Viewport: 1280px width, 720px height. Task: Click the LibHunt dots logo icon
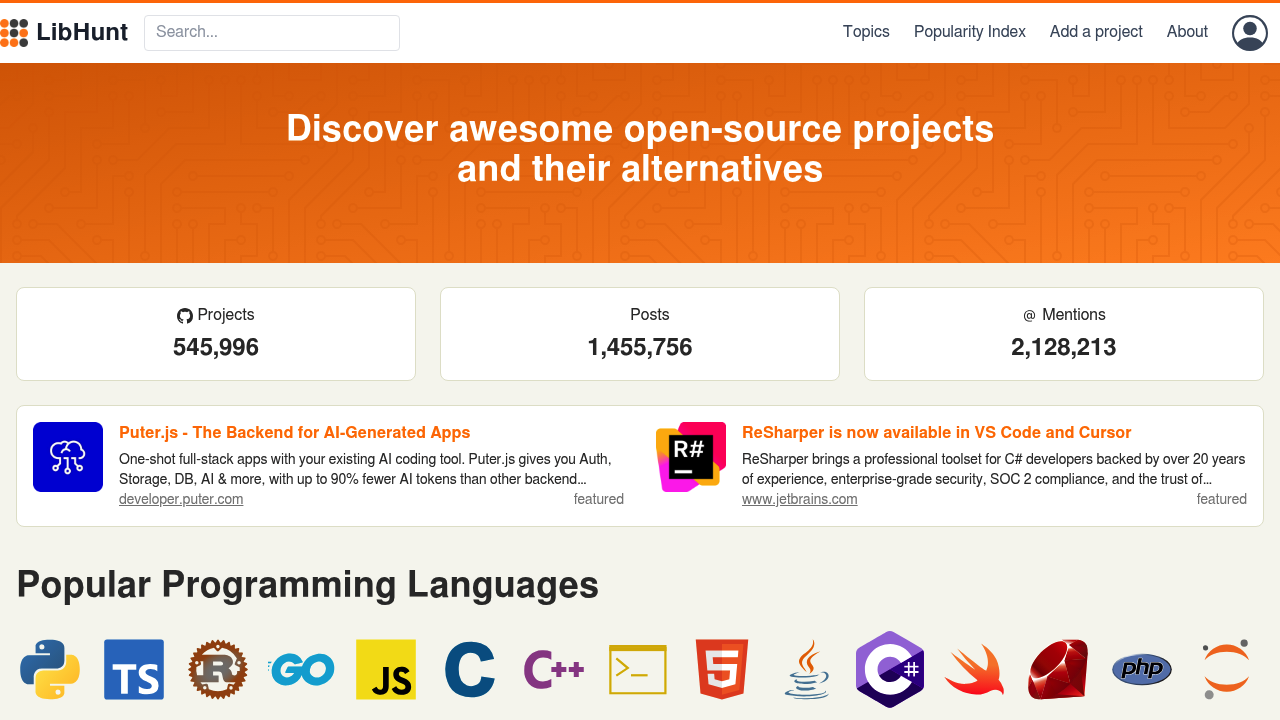[14, 32]
